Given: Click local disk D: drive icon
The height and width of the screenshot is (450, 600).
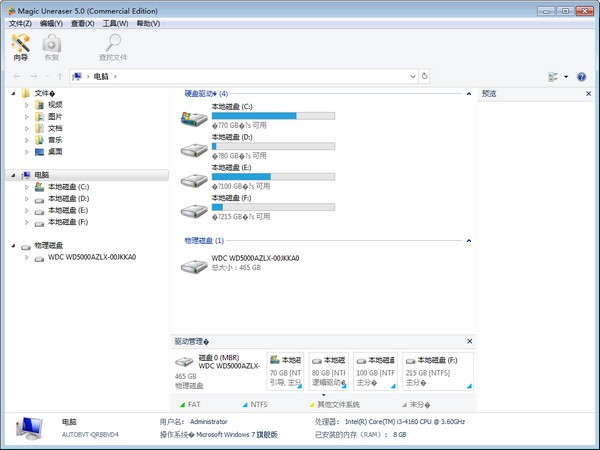Looking at the screenshot, I should point(194,150).
